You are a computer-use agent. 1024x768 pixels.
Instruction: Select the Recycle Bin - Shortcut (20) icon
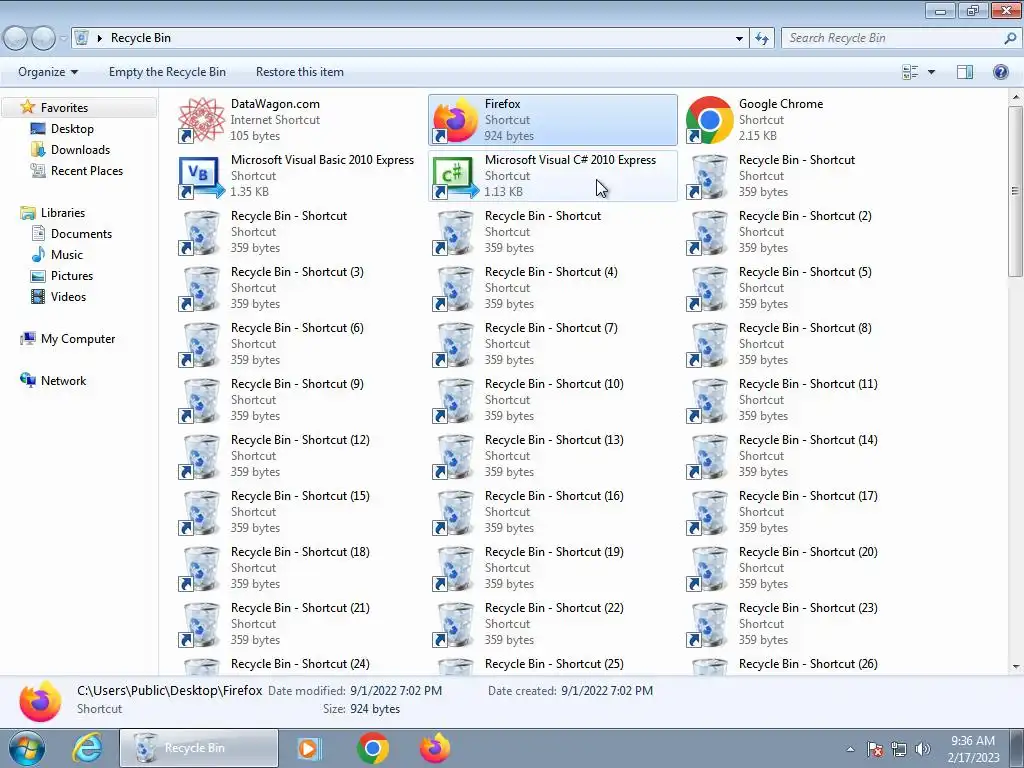(709, 568)
